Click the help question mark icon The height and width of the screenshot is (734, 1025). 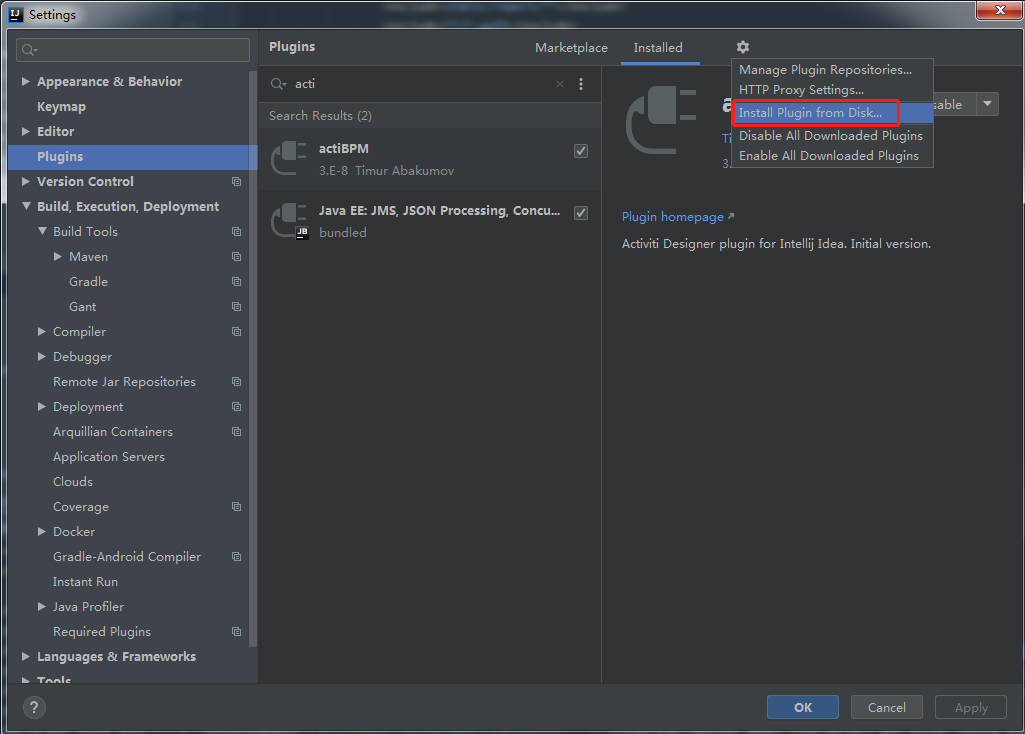click(34, 707)
